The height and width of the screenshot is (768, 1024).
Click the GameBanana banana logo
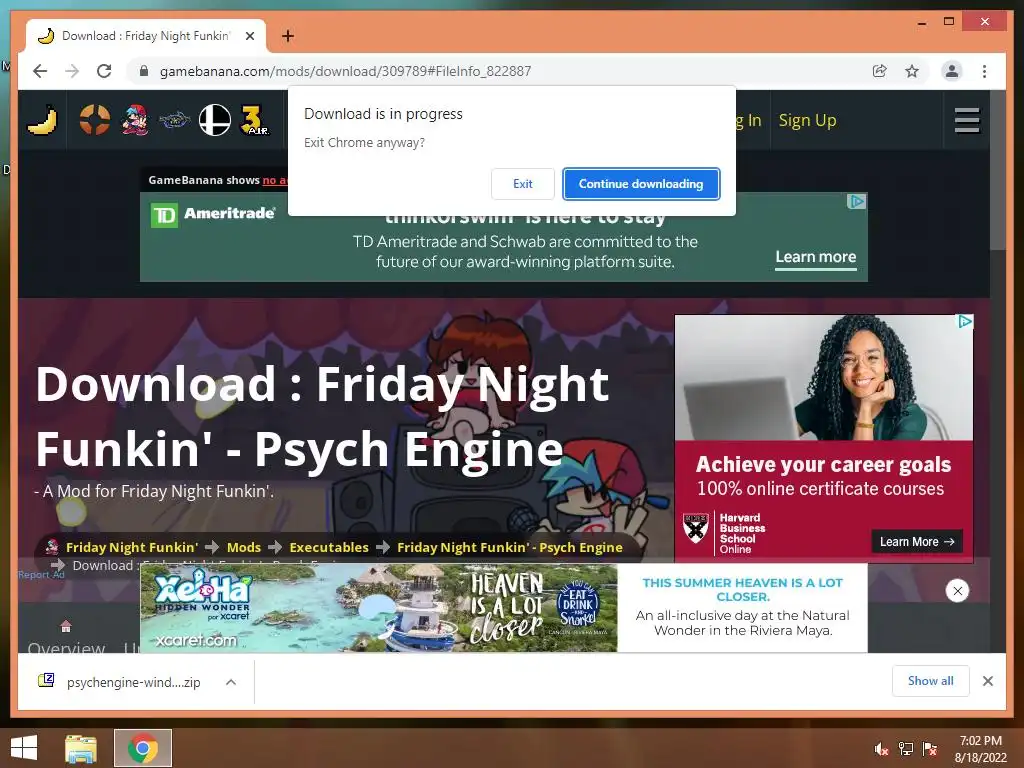[x=42, y=120]
